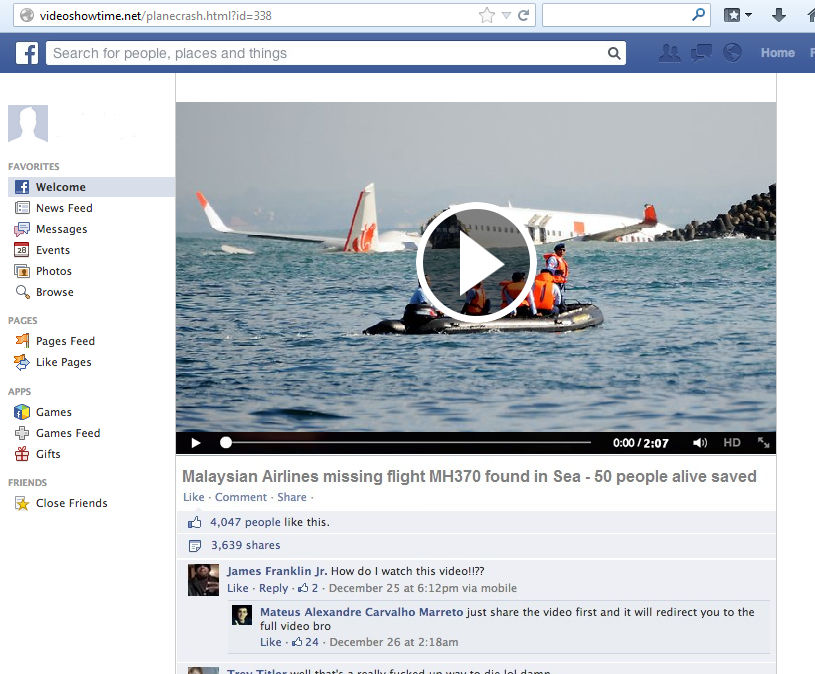Like James Franklin Jr.'s comment
The height and width of the screenshot is (674, 815).
(238, 588)
